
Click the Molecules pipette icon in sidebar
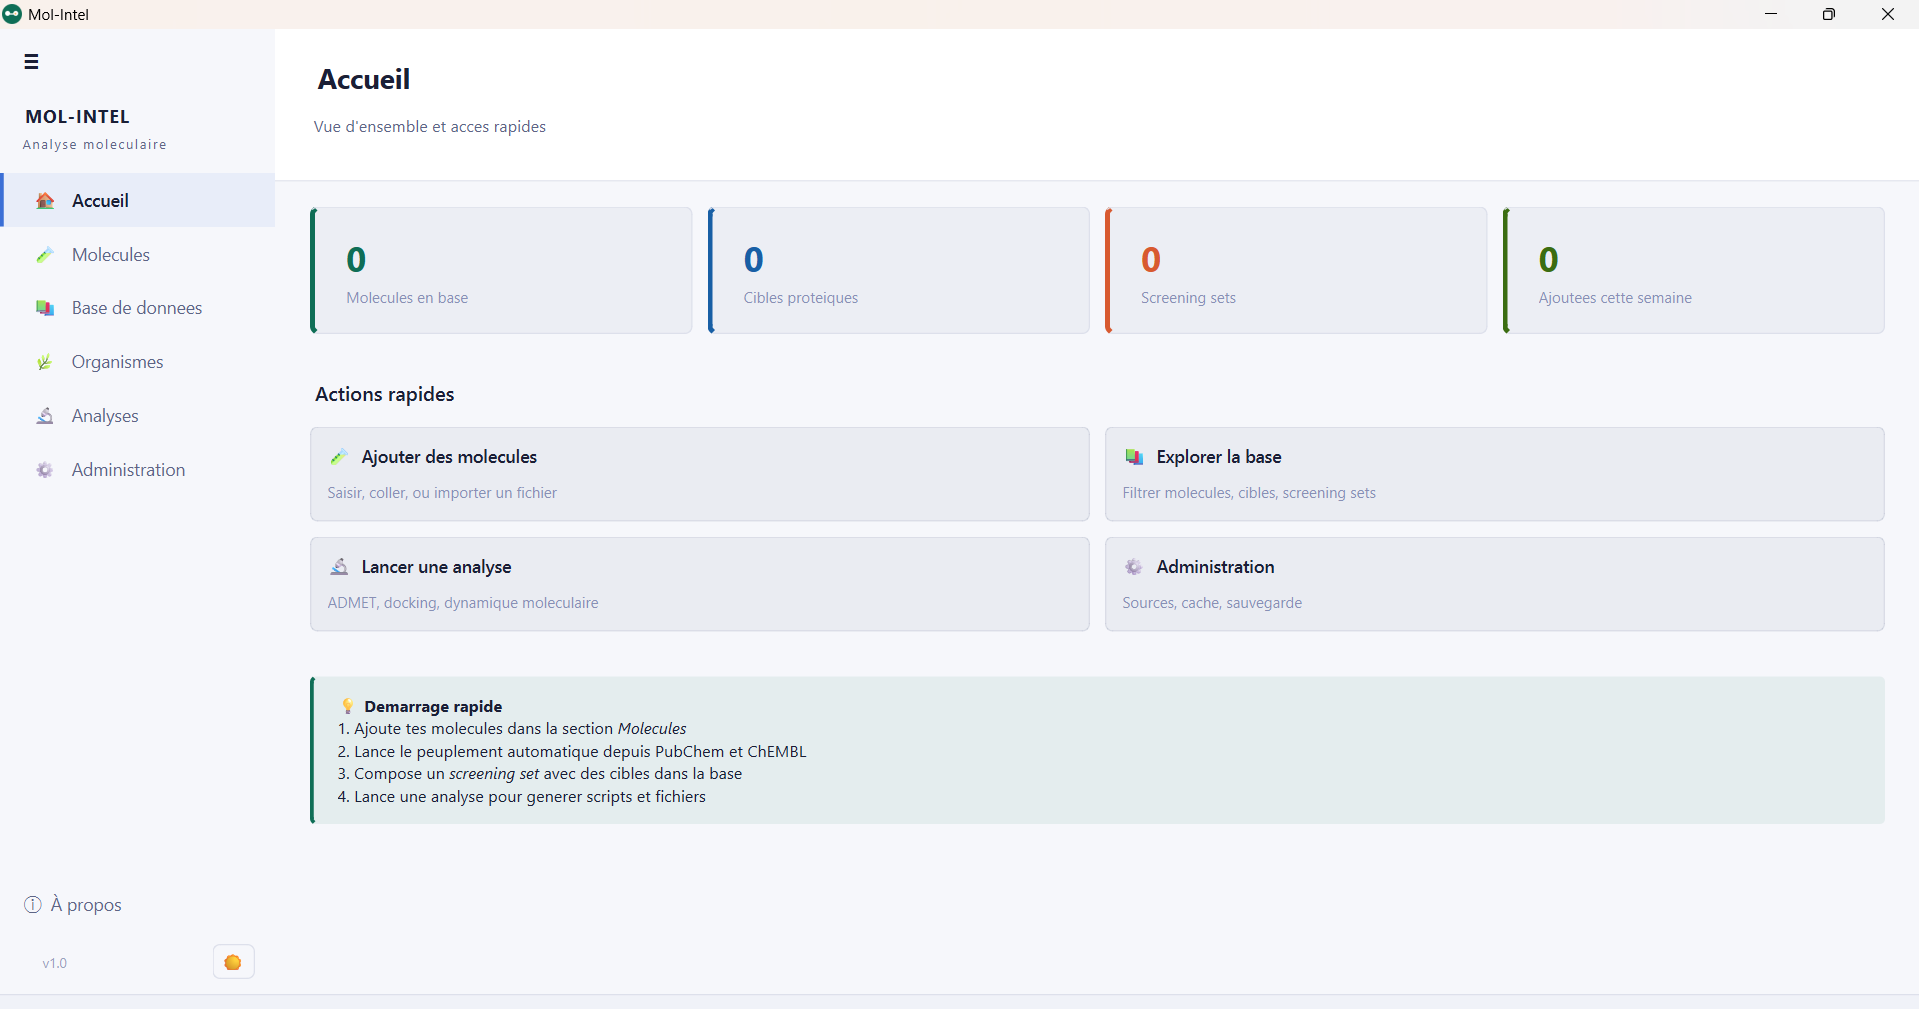coord(45,255)
